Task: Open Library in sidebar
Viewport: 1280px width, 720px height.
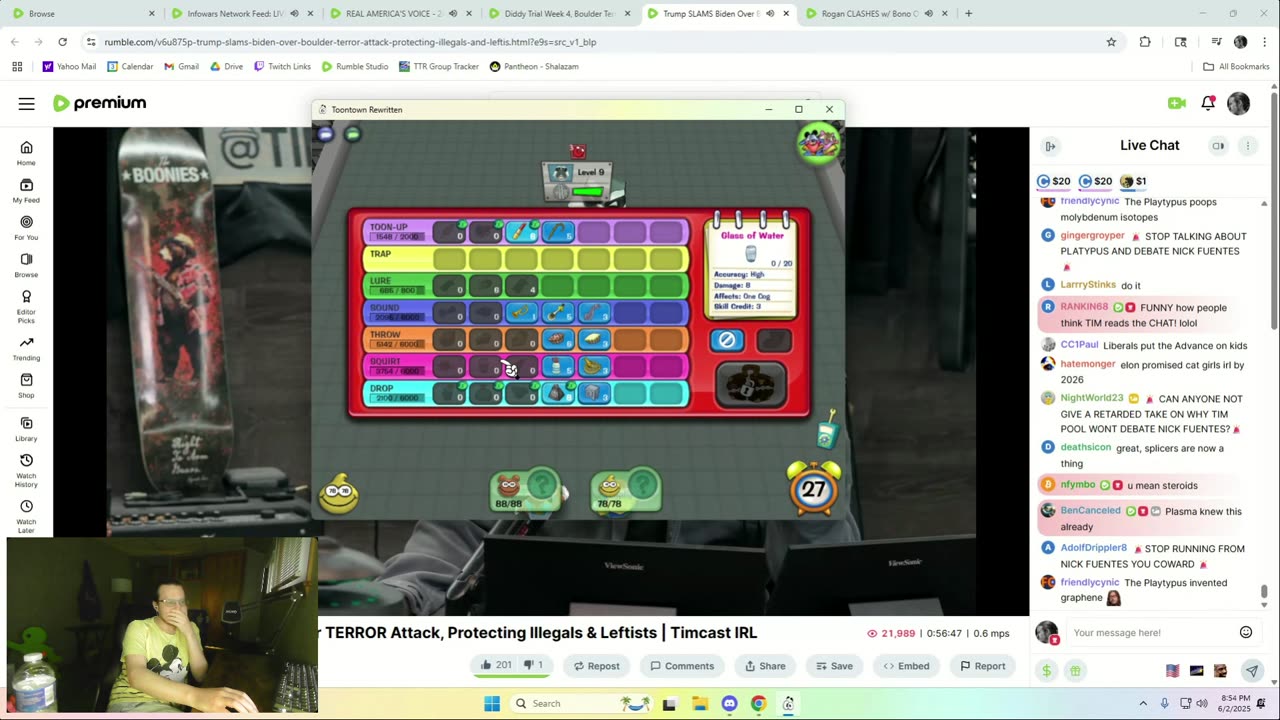Action: tap(26, 429)
